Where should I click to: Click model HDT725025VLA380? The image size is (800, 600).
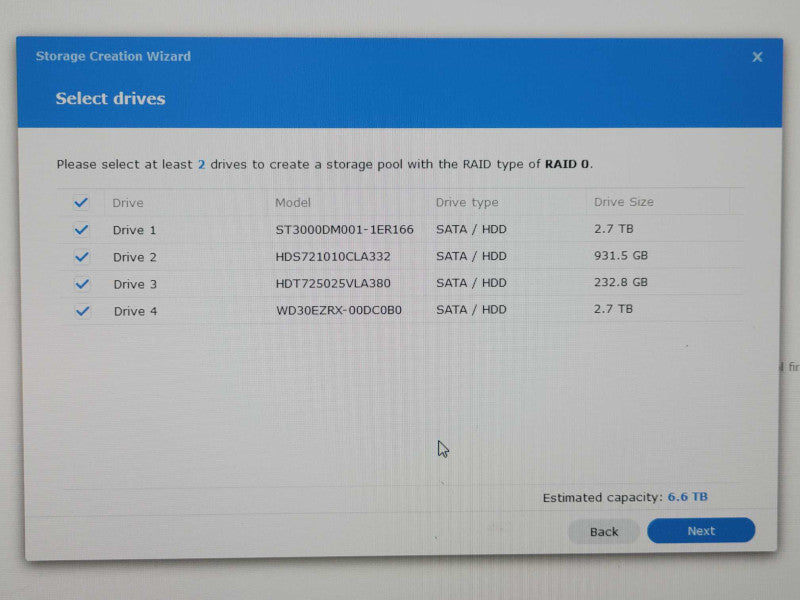(333, 283)
